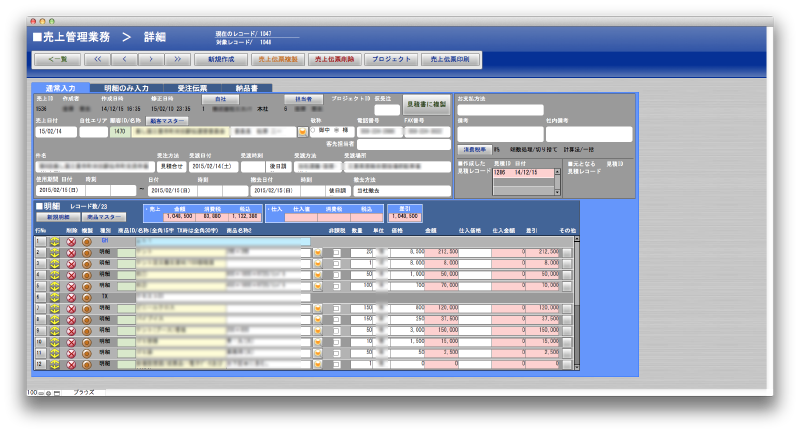Click the orange product lookup icon in row 4
The width and height of the screenshot is (800, 433).
coord(318,275)
